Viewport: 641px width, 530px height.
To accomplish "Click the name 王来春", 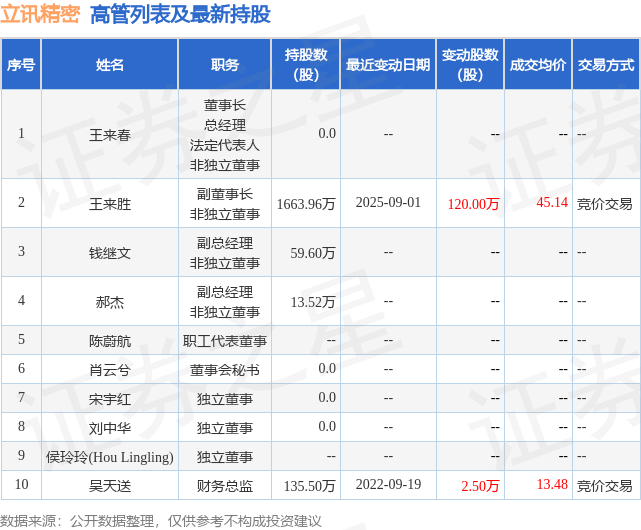I will point(110,135).
